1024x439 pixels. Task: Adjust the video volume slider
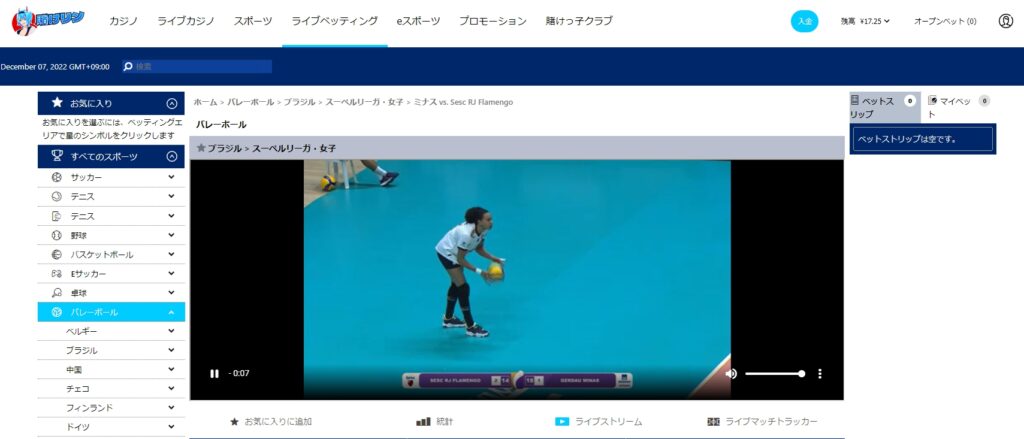click(x=775, y=374)
